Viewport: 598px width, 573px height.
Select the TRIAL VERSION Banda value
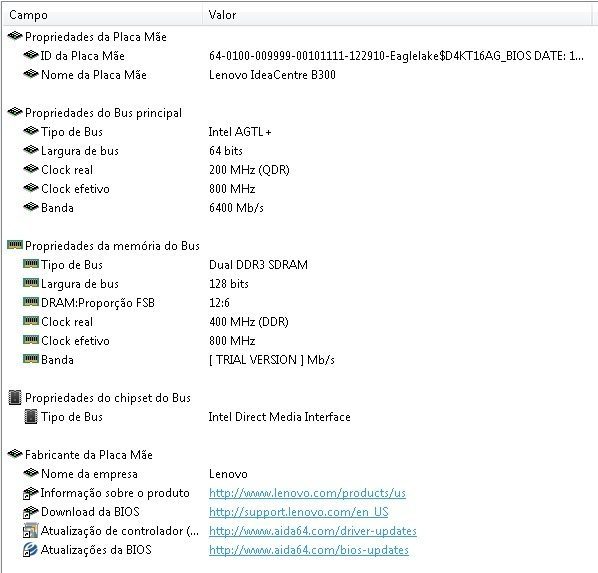tap(272, 360)
